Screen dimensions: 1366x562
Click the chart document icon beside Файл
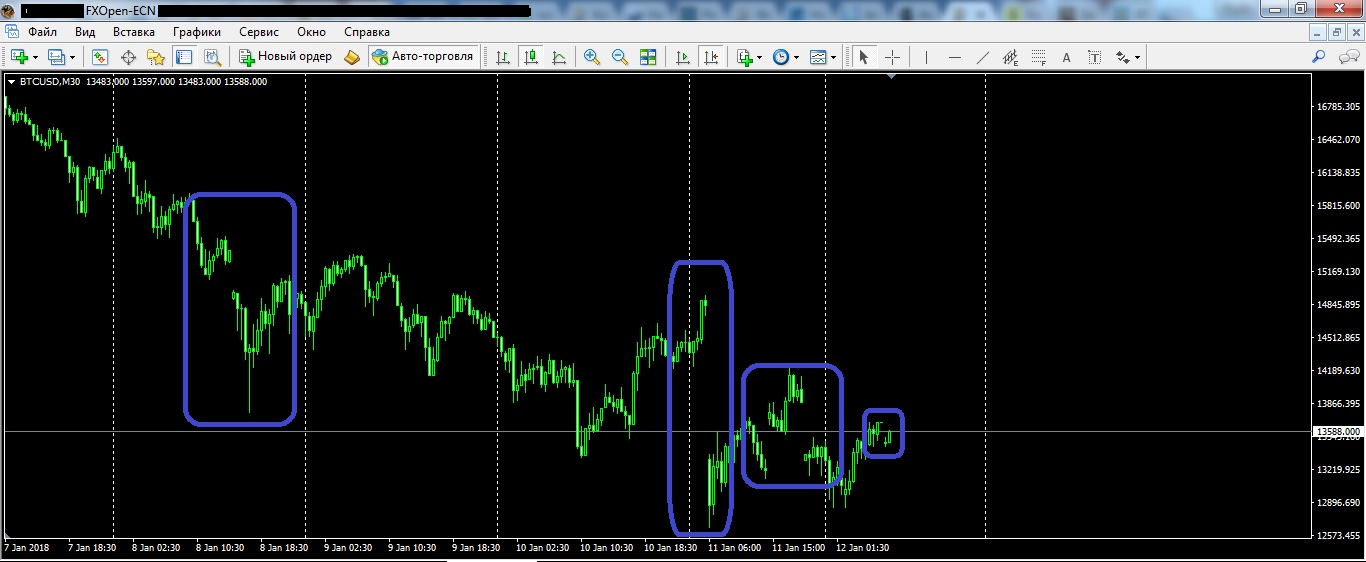[x=12, y=32]
